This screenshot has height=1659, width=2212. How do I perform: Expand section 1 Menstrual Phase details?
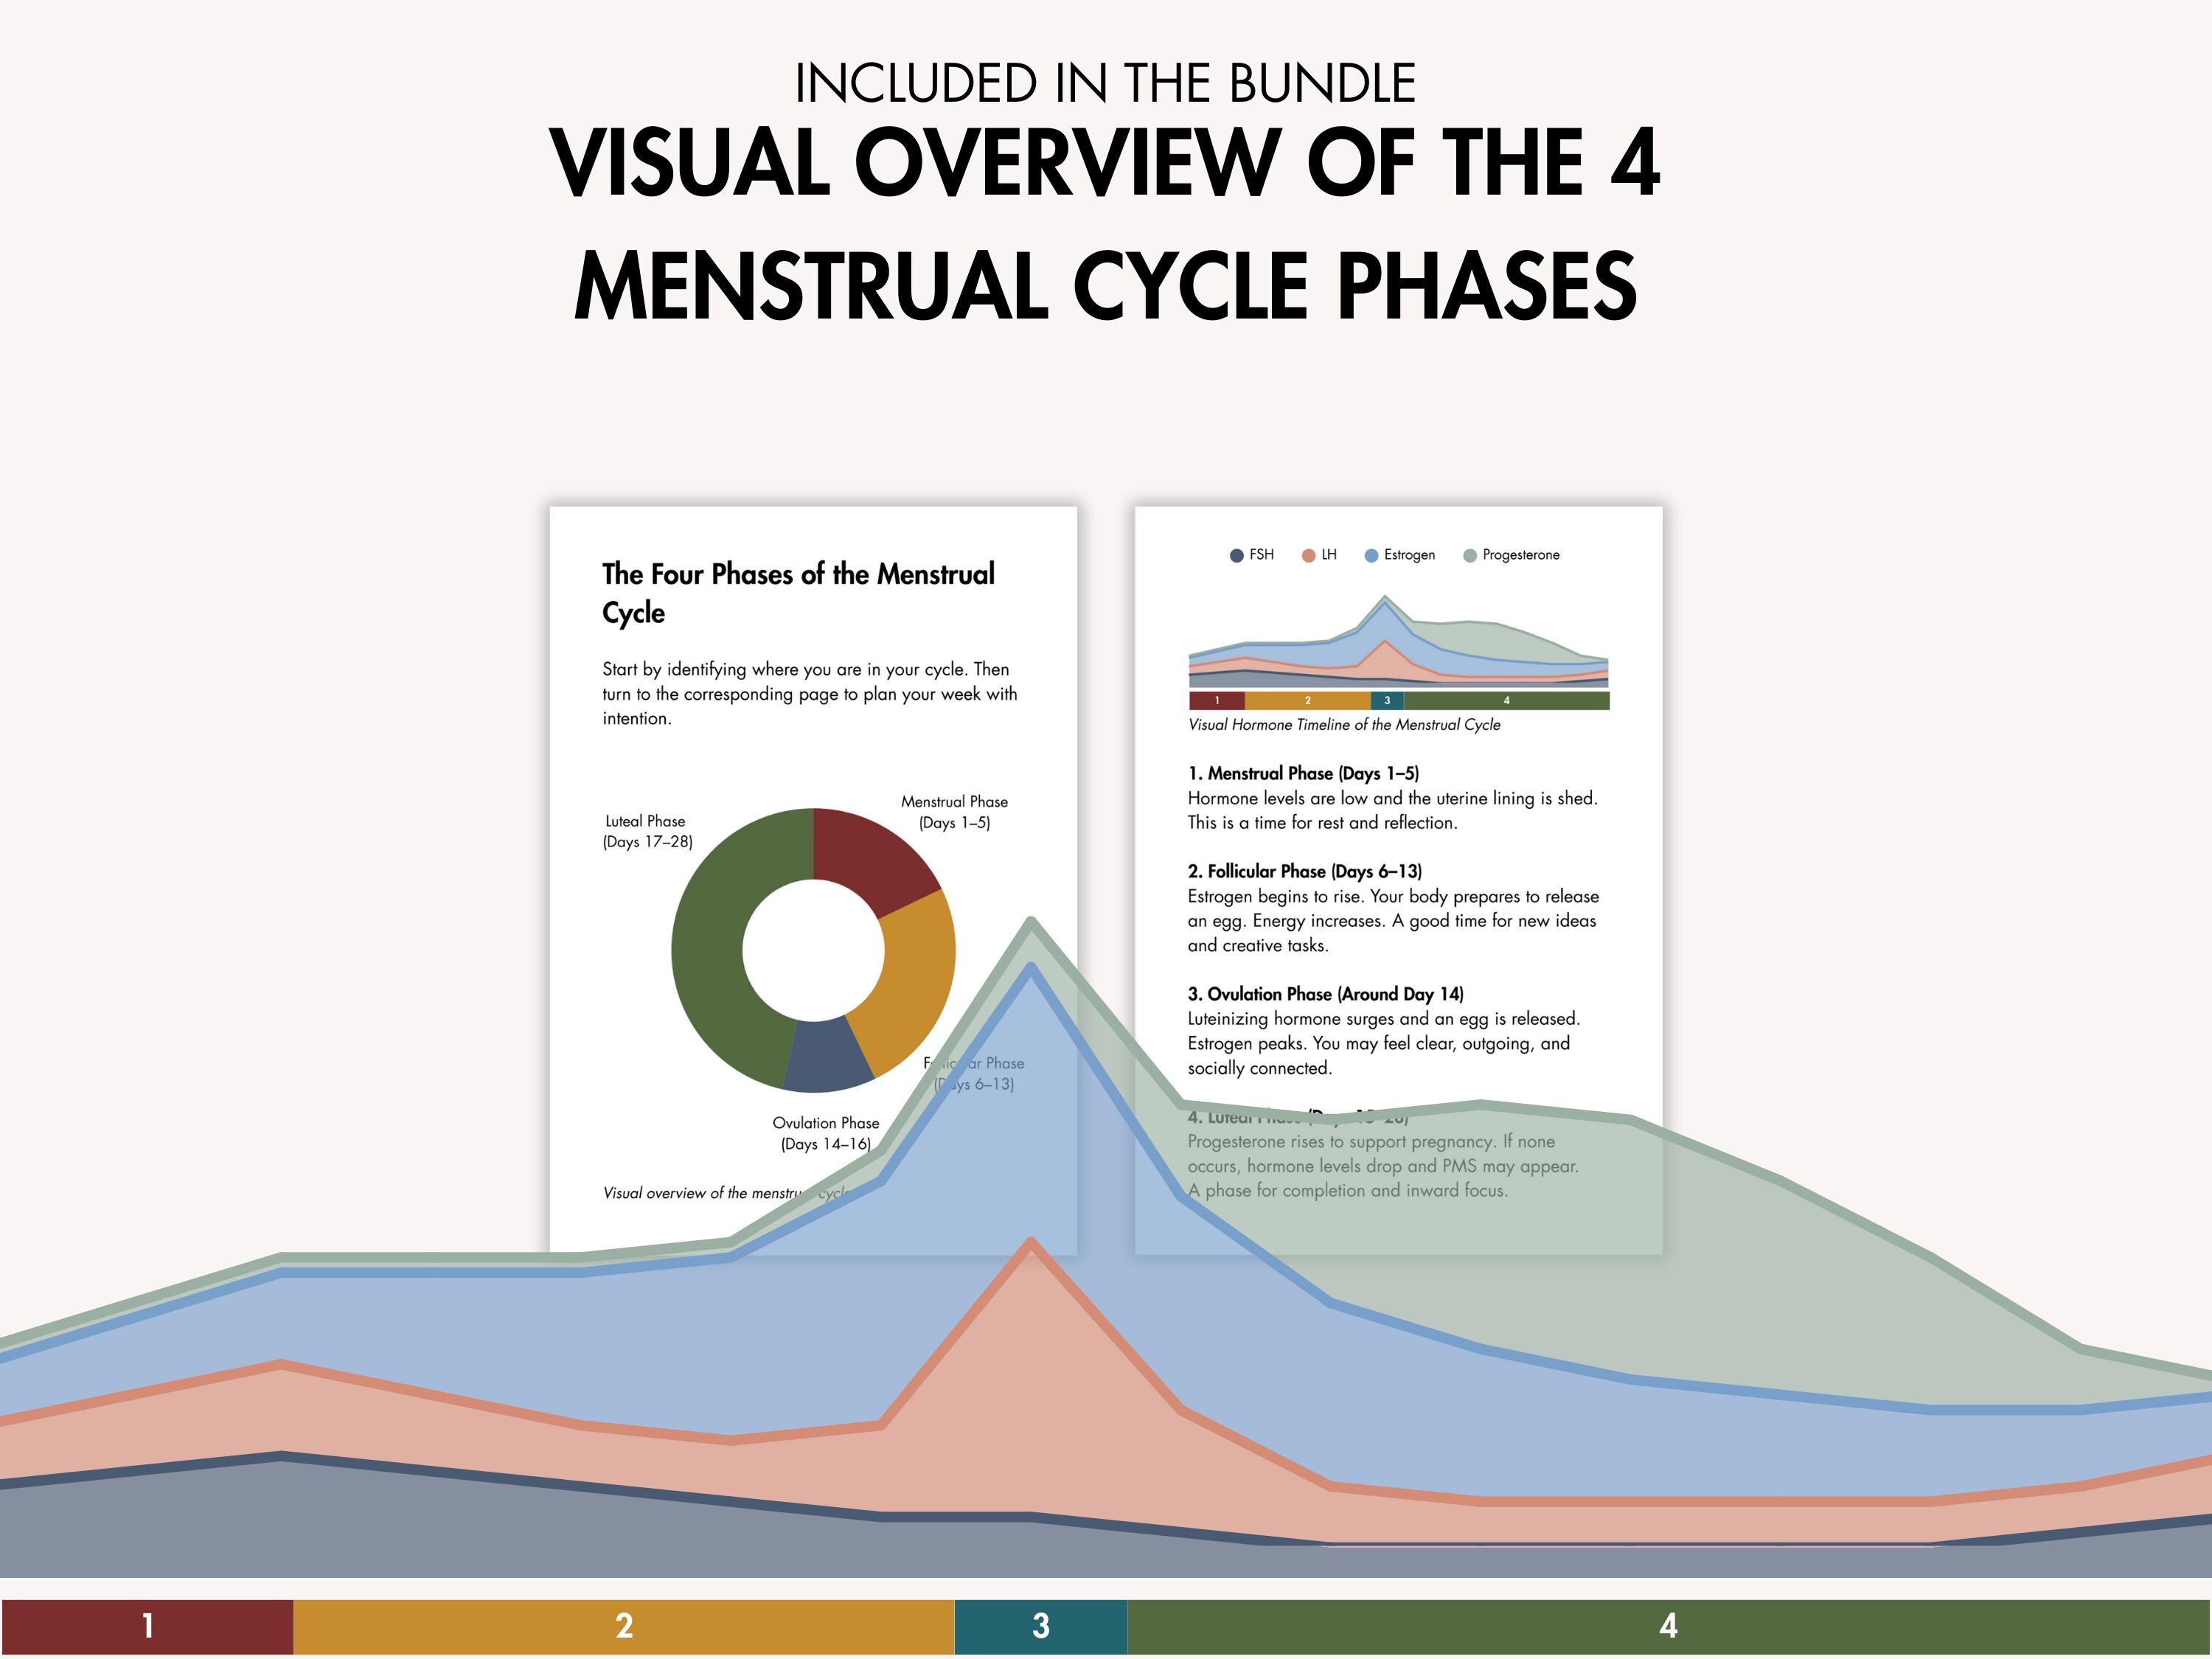pos(1306,773)
